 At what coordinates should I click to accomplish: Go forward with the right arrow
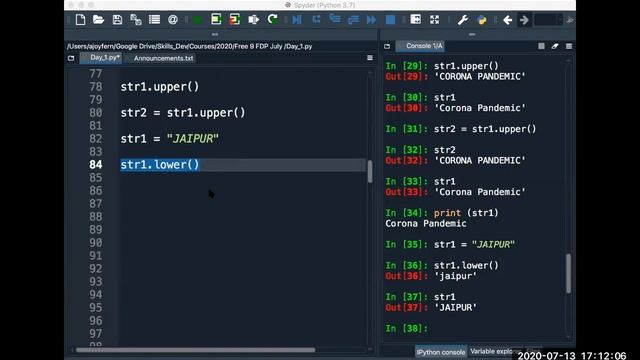pos(524,20)
